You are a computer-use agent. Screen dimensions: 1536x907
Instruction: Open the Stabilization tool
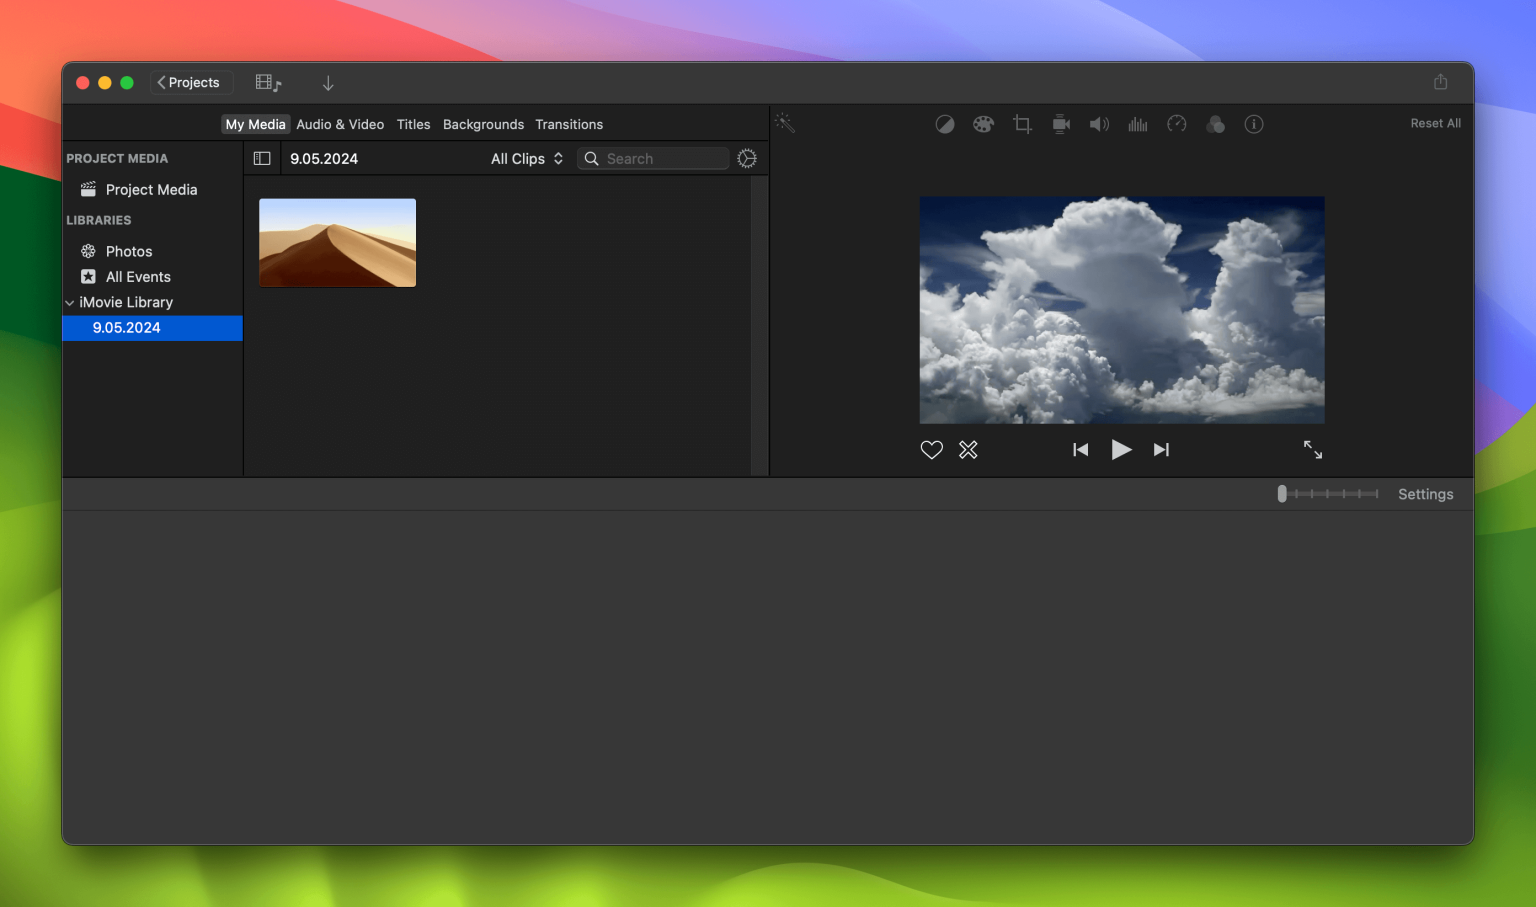1060,123
